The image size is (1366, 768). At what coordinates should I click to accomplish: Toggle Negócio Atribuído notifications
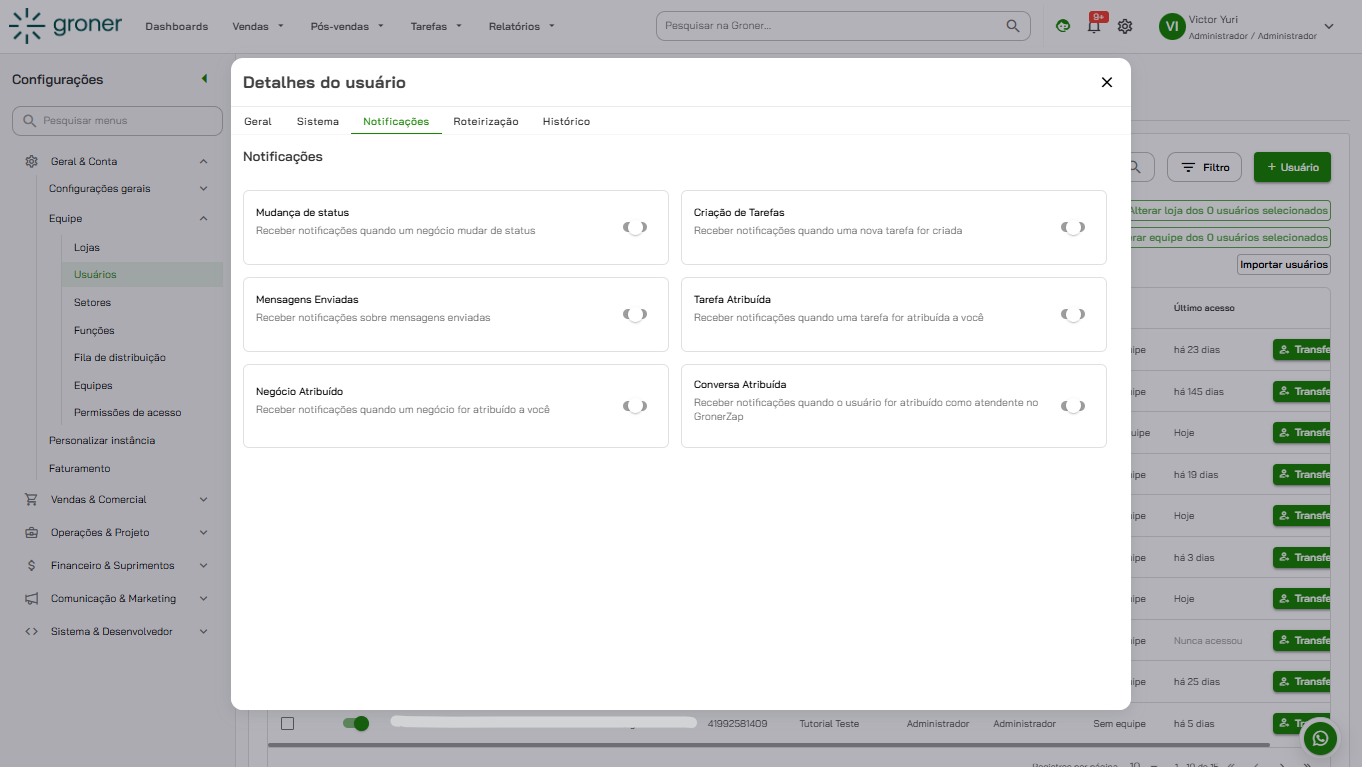(x=635, y=406)
